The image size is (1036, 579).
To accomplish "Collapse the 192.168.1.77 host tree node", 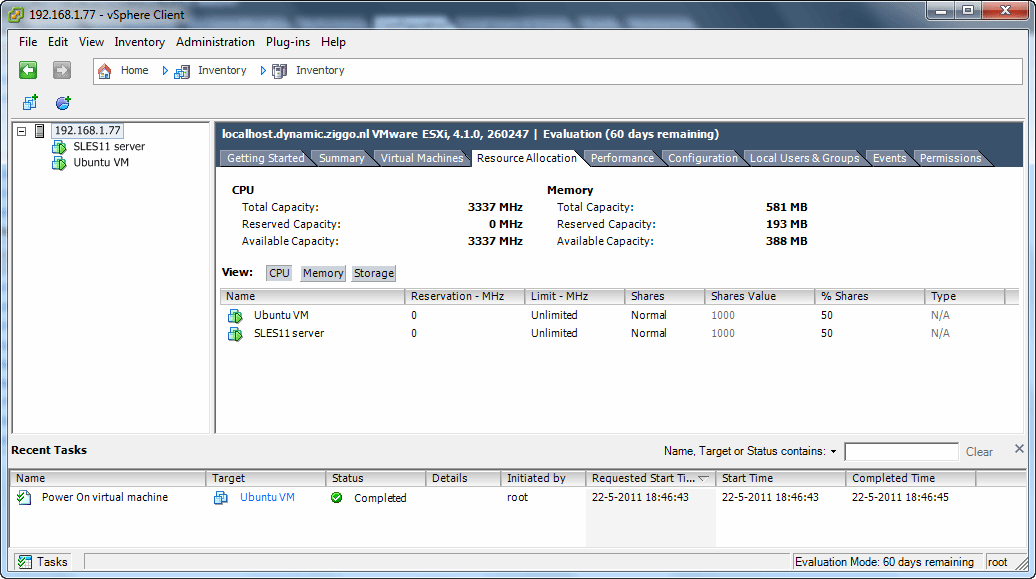I will pyautogui.click(x=22, y=131).
